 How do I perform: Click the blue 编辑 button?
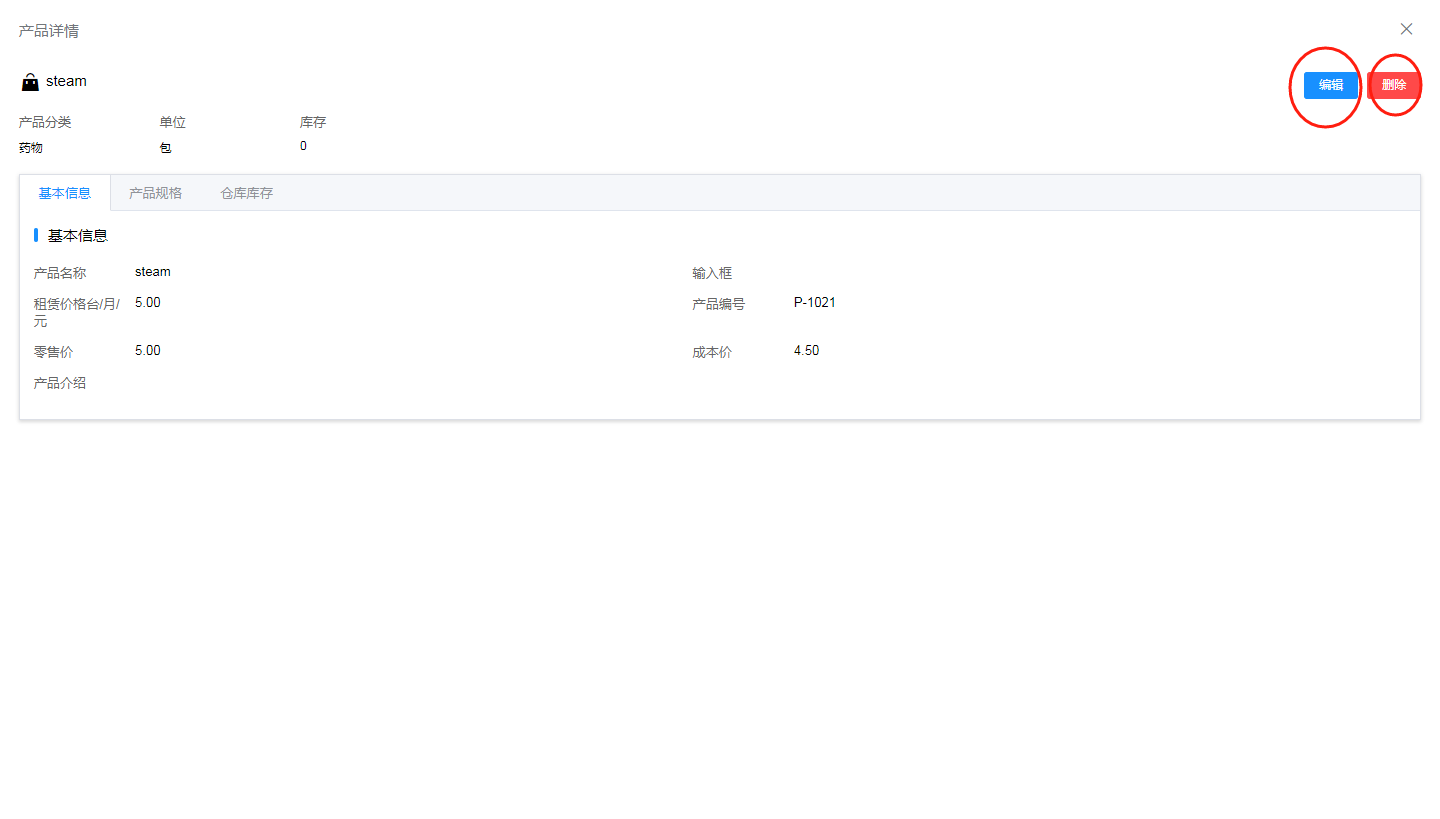pos(1330,85)
